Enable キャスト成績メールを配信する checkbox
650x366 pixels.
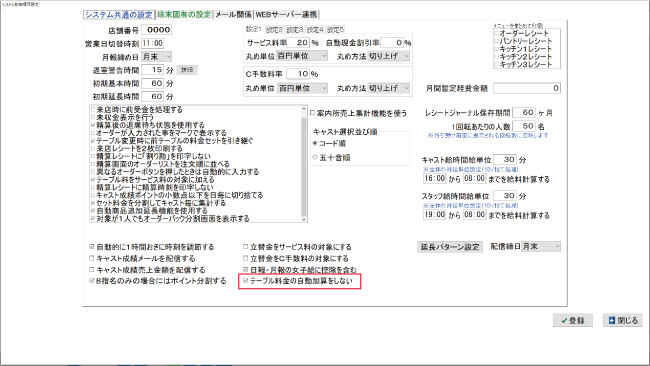pos(92,258)
